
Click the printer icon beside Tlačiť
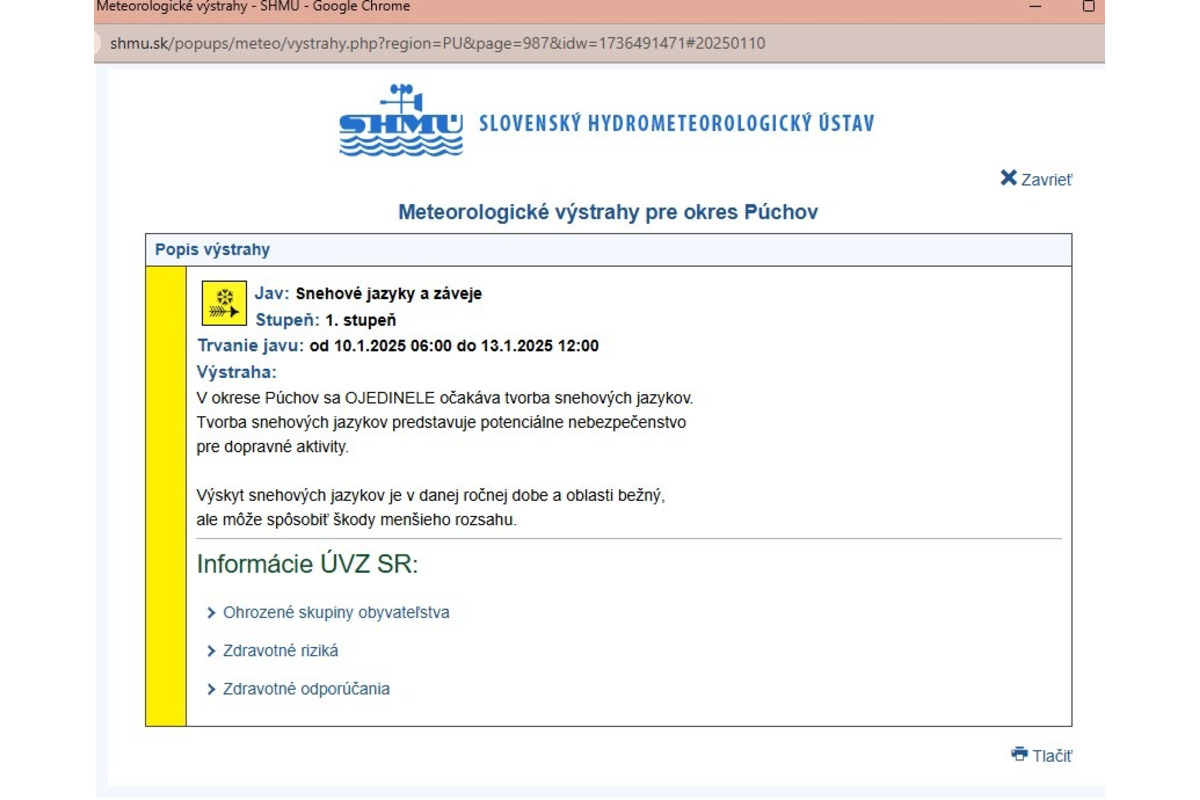click(x=1019, y=754)
